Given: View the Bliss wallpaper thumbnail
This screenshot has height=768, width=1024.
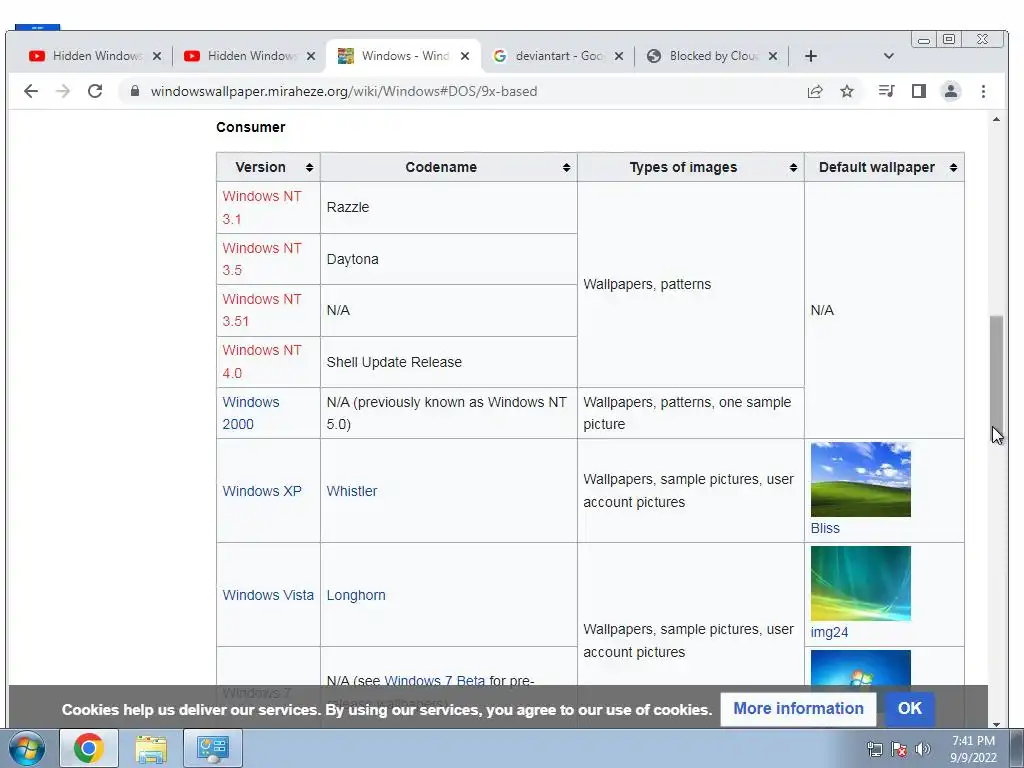Looking at the screenshot, I should (x=861, y=479).
